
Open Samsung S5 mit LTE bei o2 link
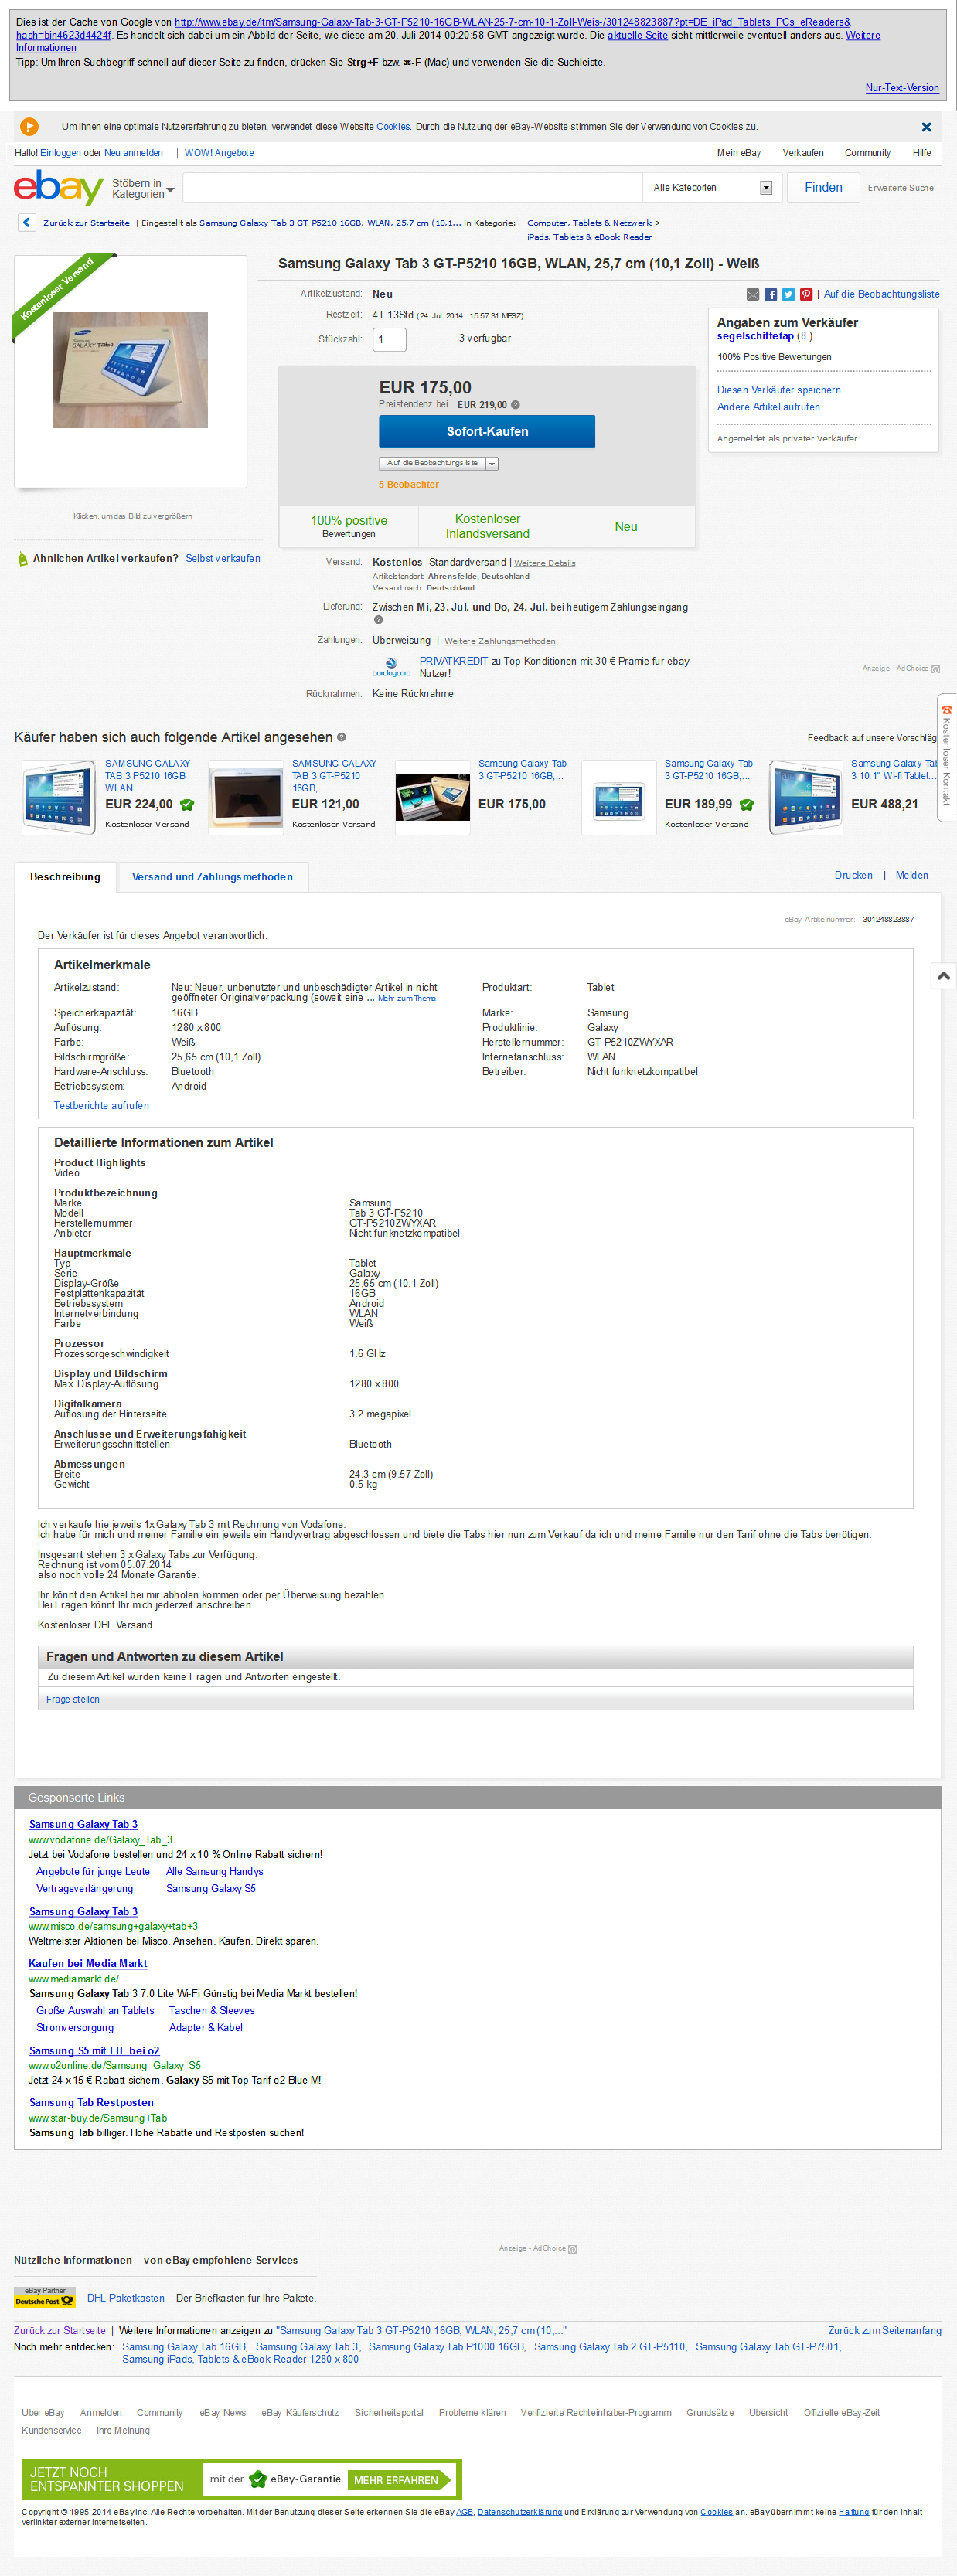tap(94, 2051)
